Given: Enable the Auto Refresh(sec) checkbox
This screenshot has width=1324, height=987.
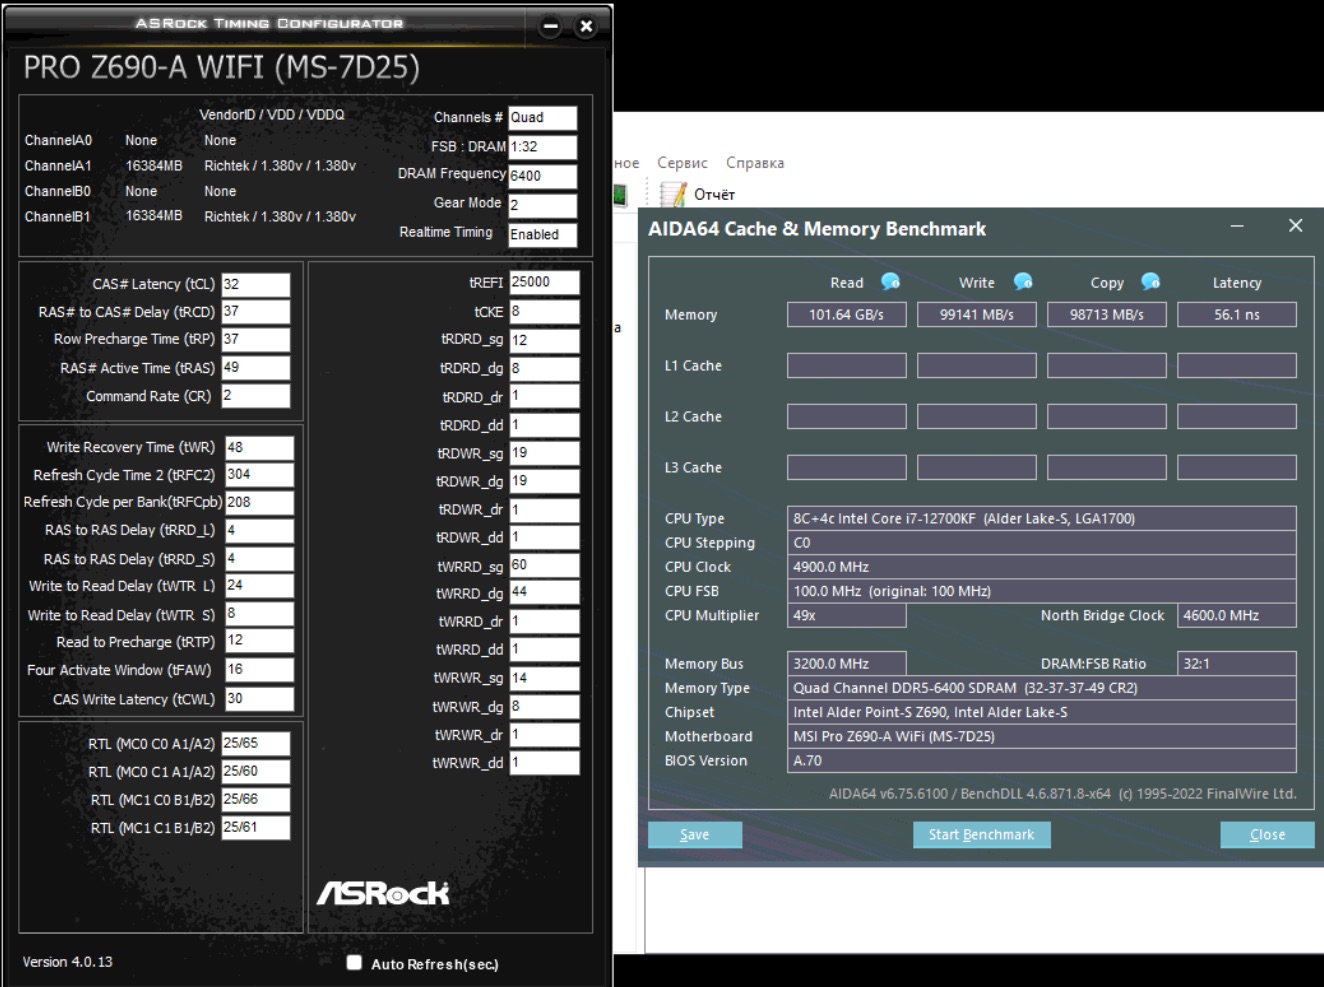Looking at the screenshot, I should (x=354, y=963).
